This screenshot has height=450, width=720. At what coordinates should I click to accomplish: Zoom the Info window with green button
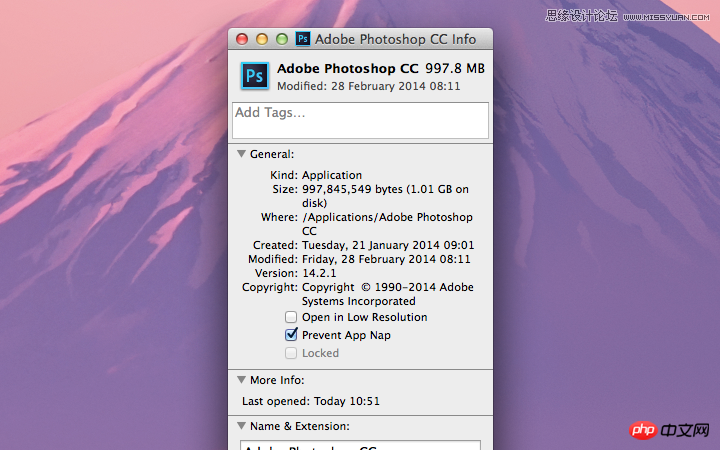click(x=281, y=39)
